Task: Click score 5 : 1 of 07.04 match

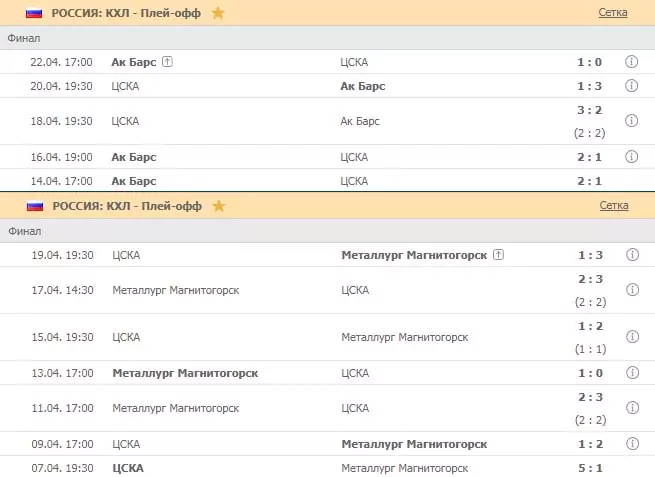Action: pyautogui.click(x=591, y=468)
